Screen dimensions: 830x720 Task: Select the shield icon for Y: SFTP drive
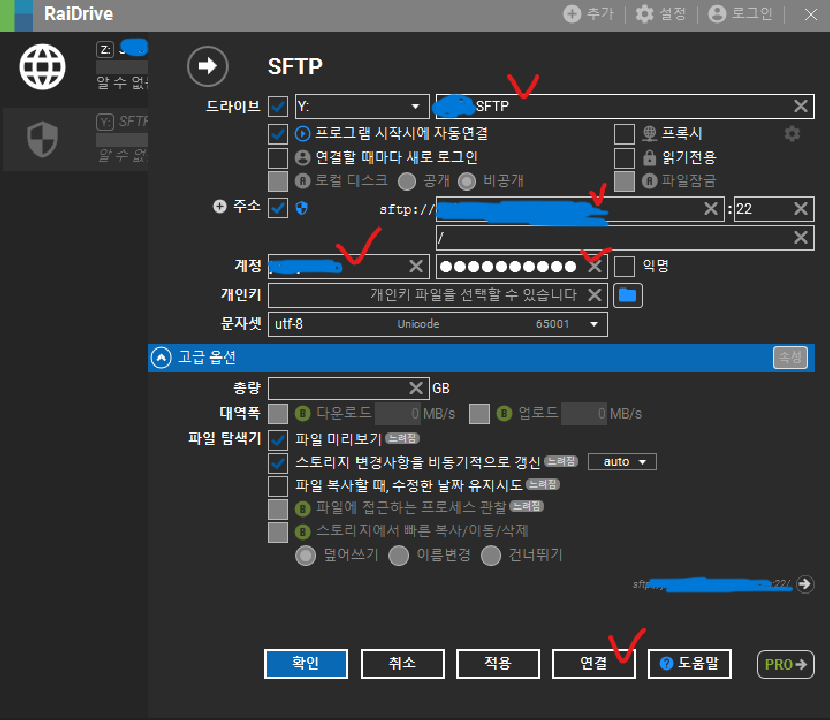coord(42,139)
